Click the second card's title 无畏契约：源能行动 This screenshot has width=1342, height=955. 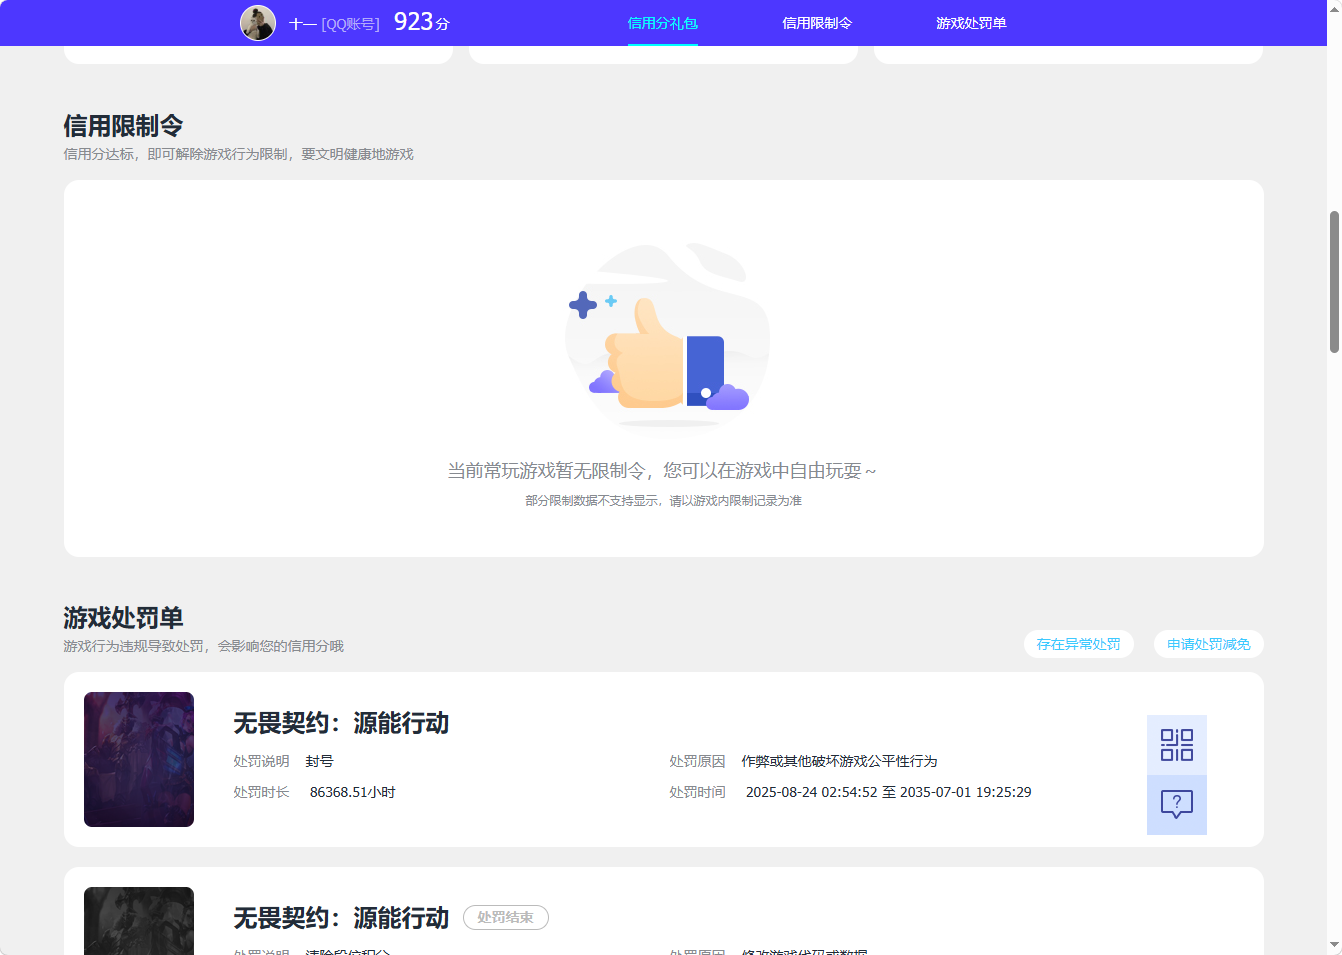(x=341, y=918)
